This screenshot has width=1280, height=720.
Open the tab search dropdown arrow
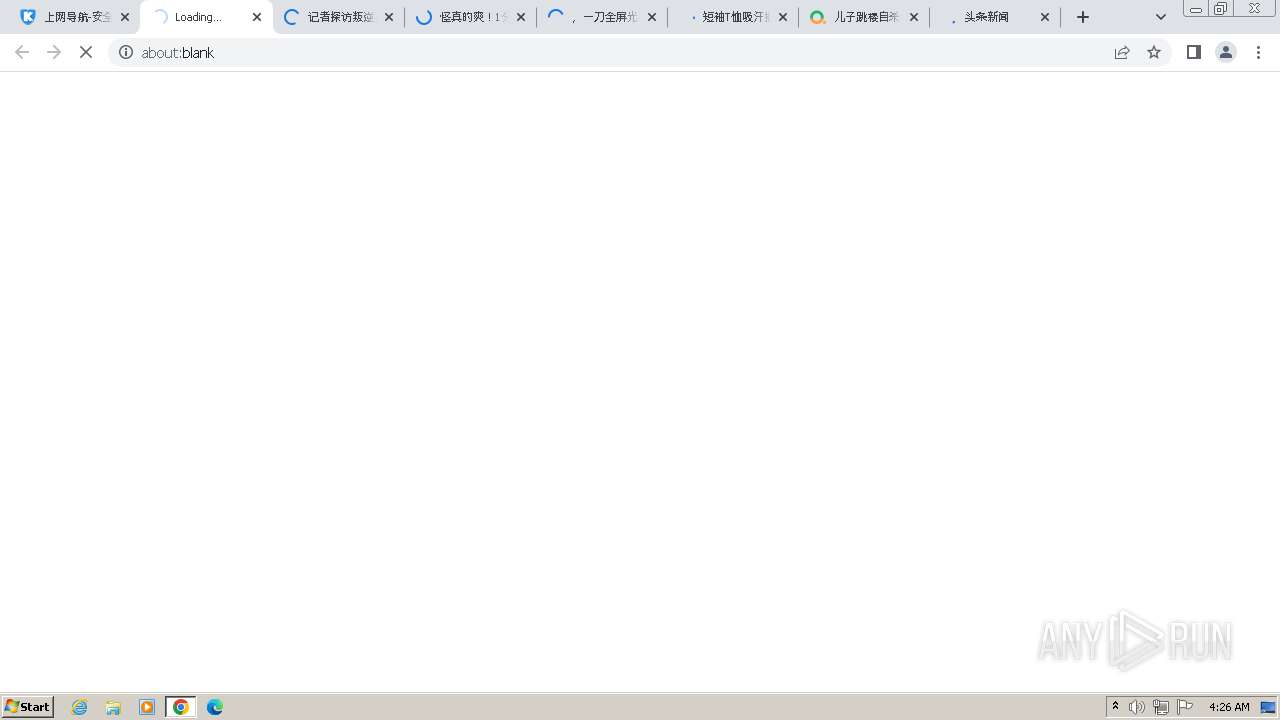coord(1161,17)
